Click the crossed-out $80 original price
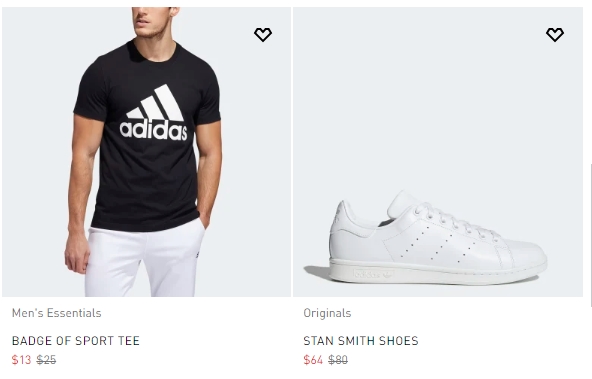The image size is (592, 379). 338,360
